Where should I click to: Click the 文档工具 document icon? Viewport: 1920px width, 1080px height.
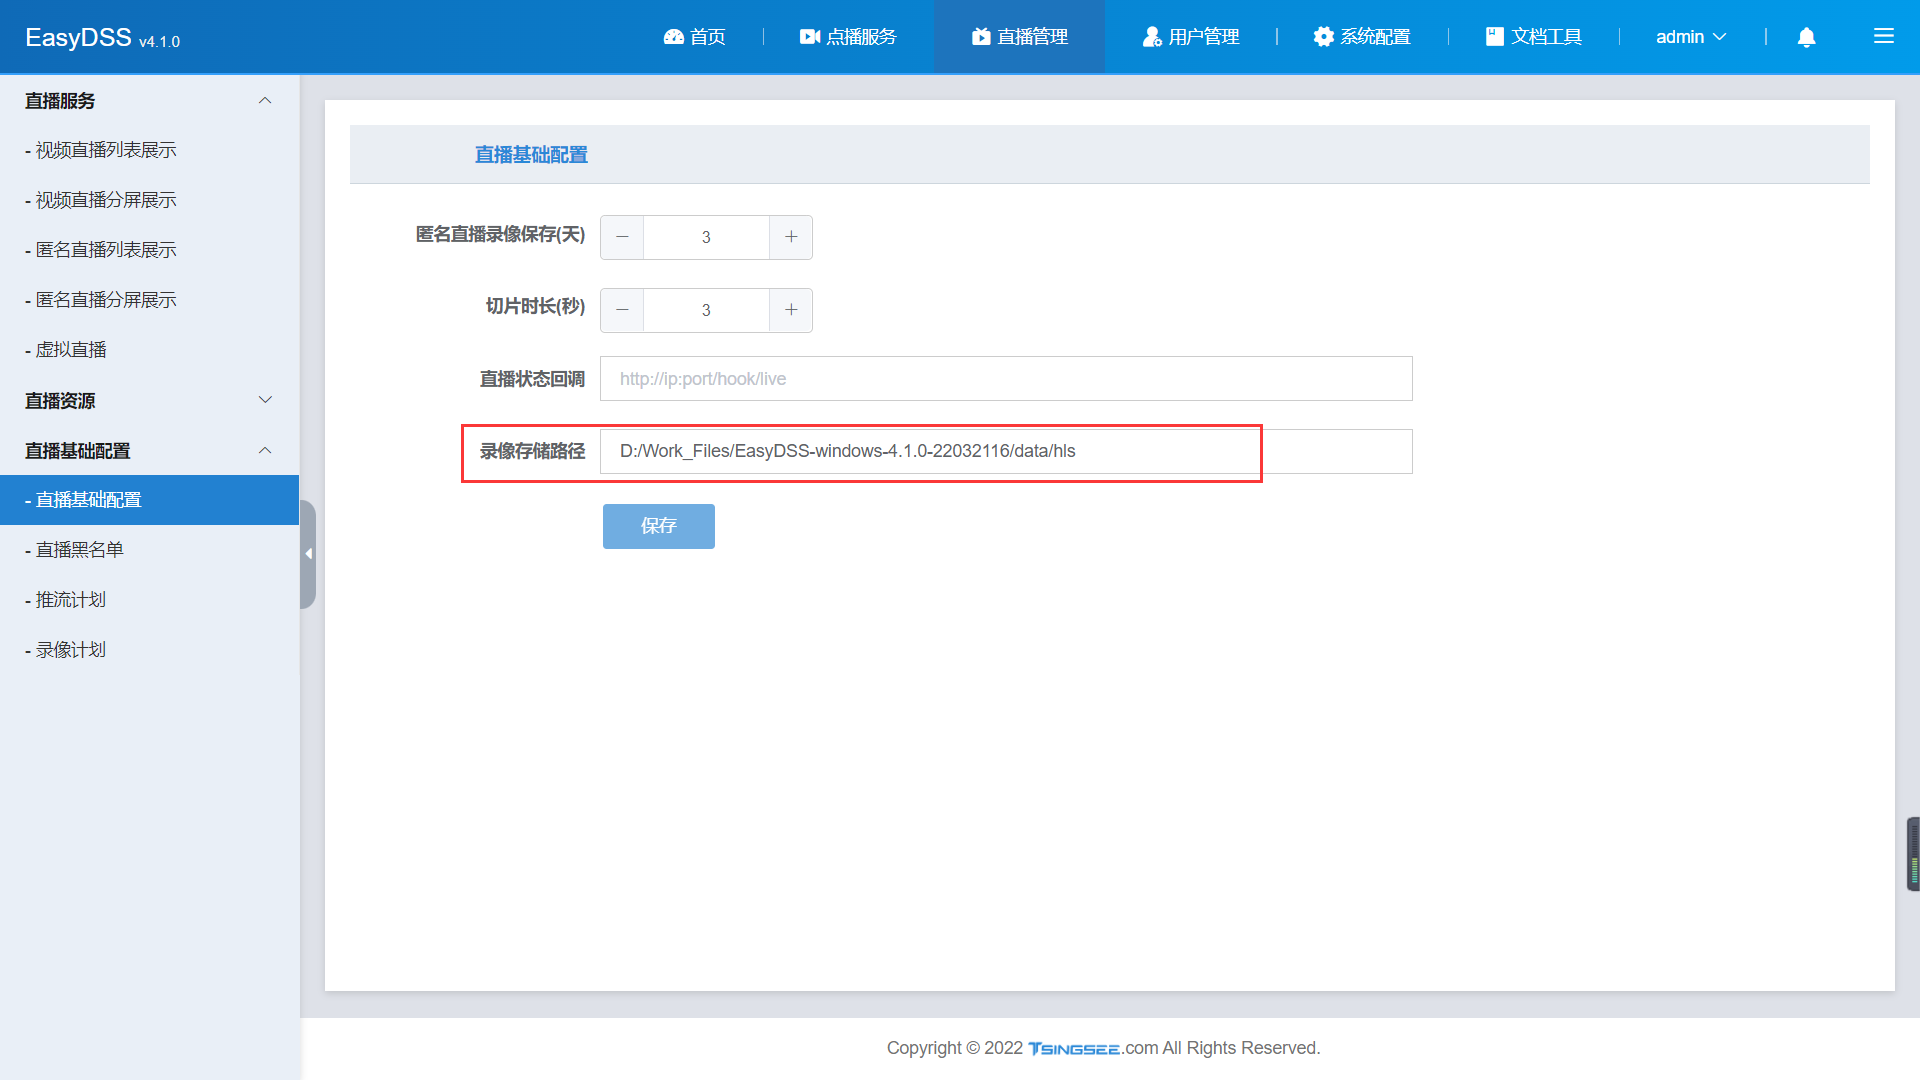tap(1494, 37)
